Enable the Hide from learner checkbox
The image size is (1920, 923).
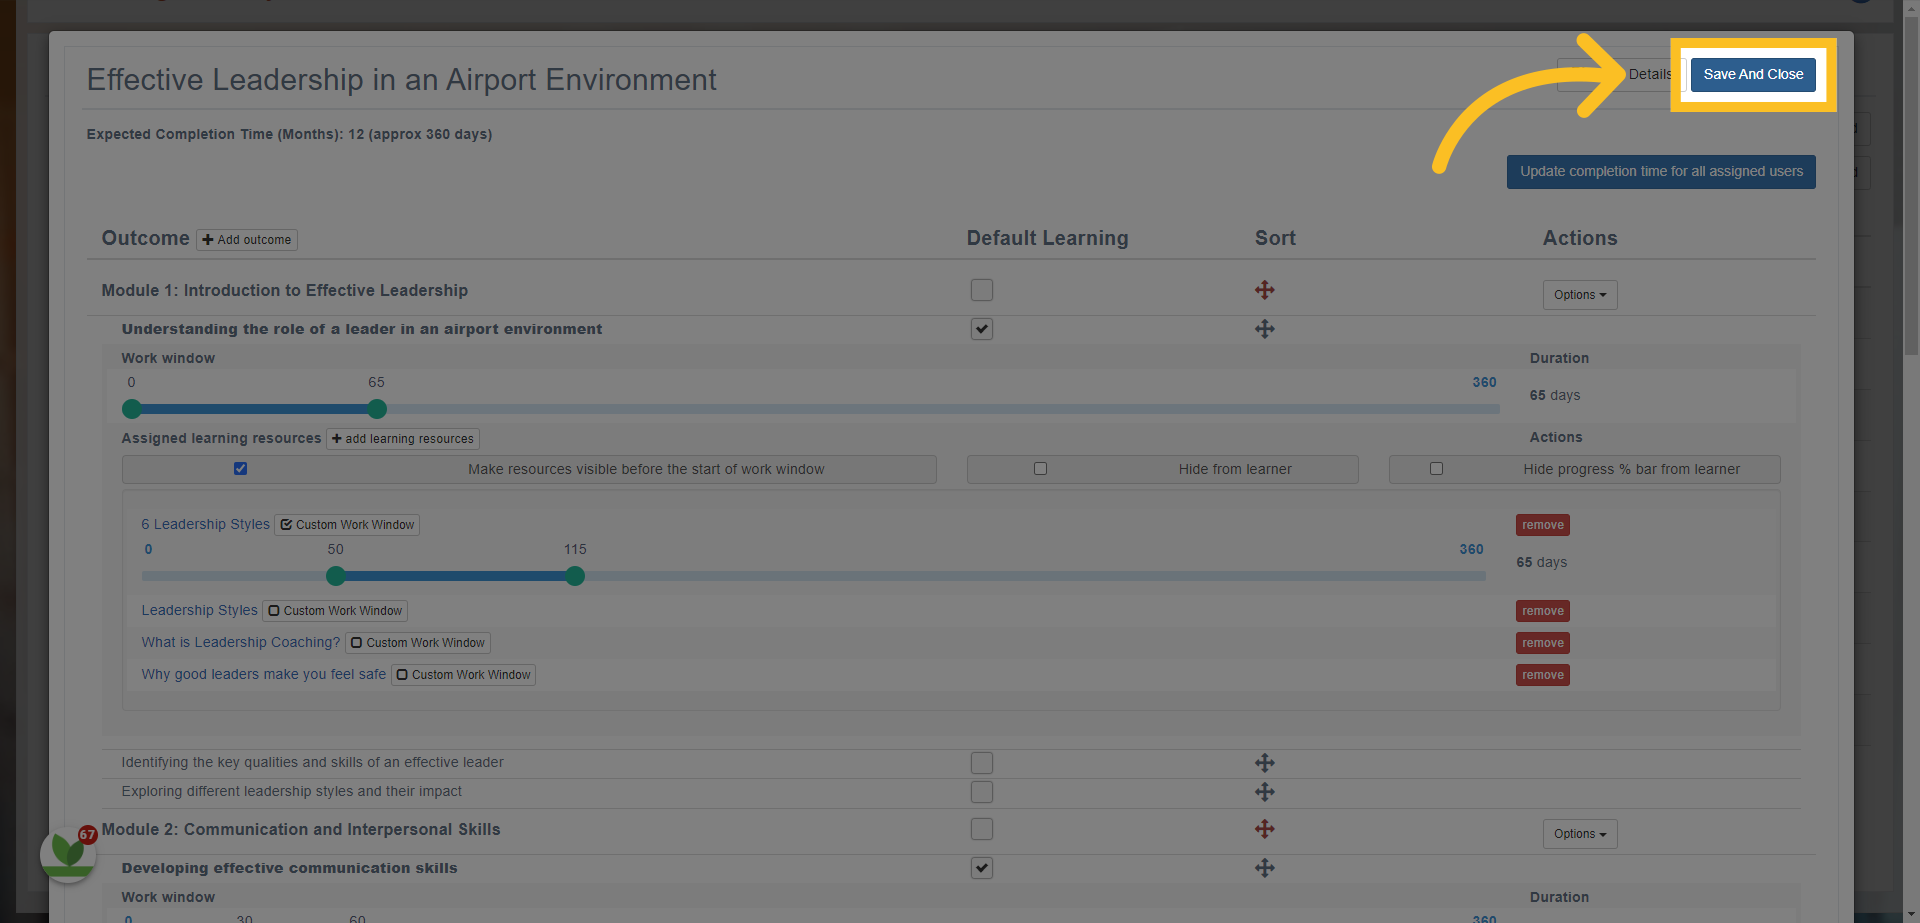1040,469
